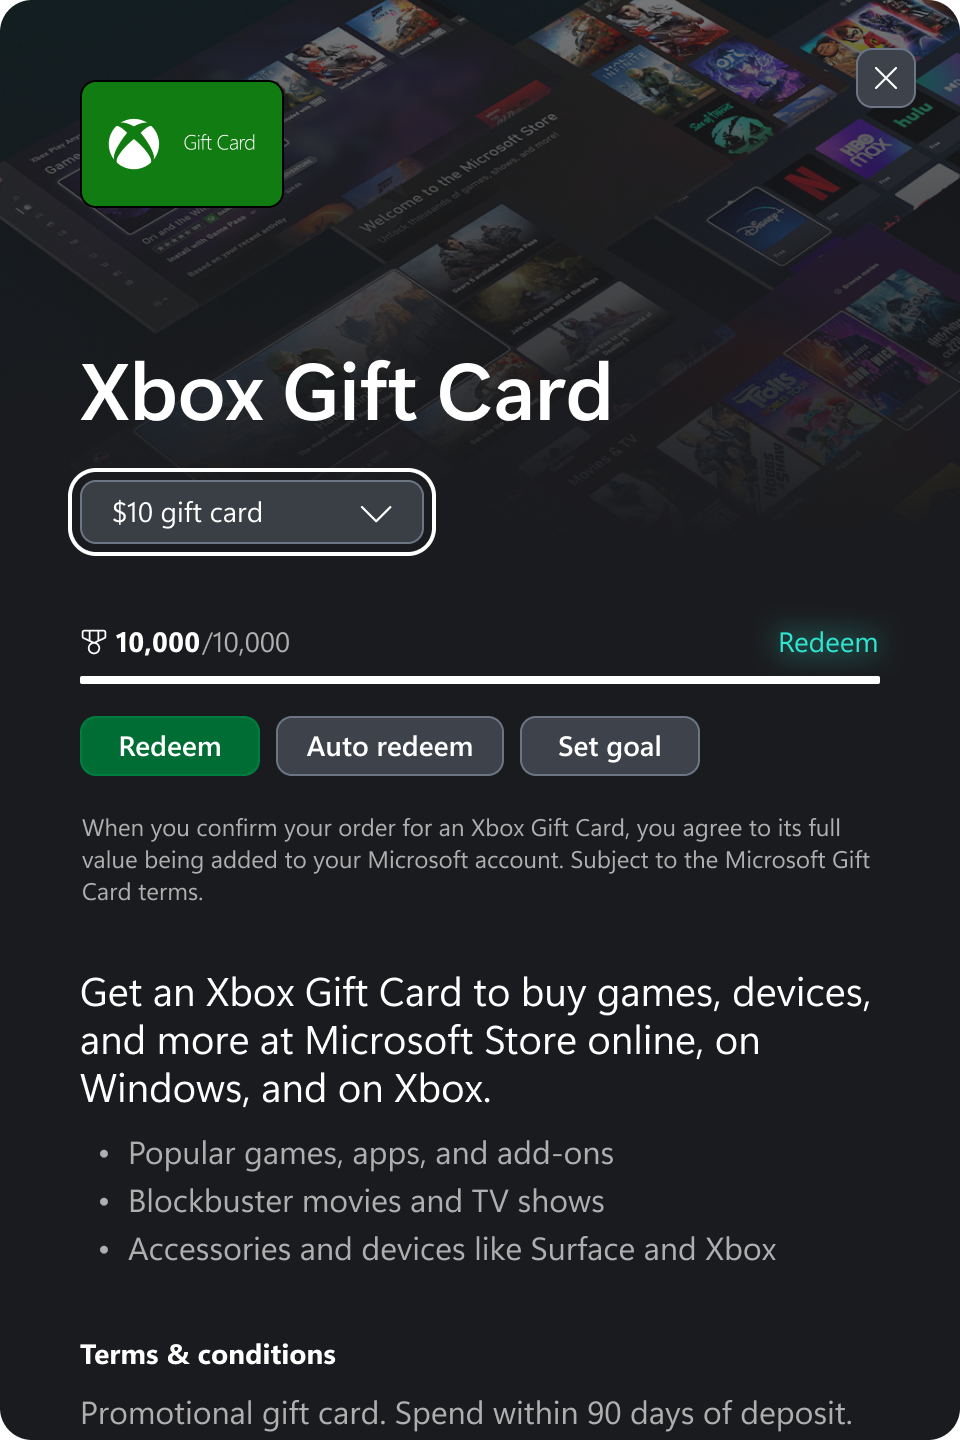960x1440 pixels.
Task: Click the green Gift Card thumbnail image
Action: click(x=182, y=144)
